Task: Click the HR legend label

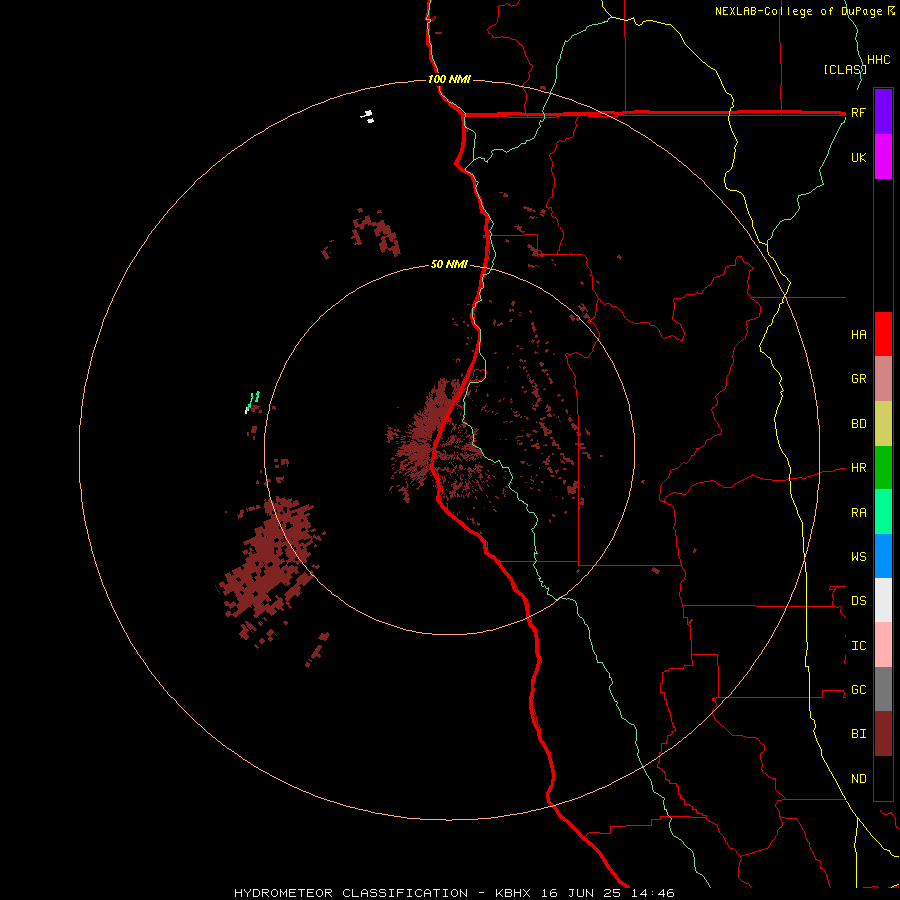Action: [858, 468]
